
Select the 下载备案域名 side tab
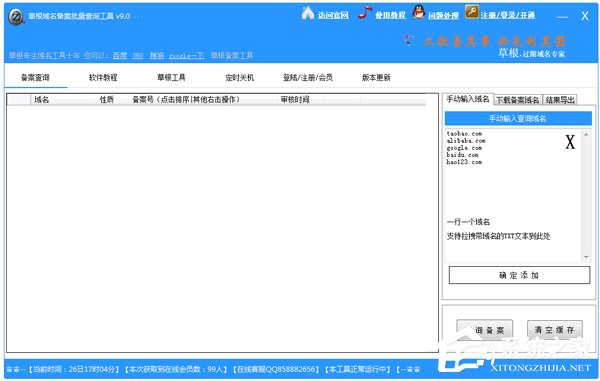[518, 100]
